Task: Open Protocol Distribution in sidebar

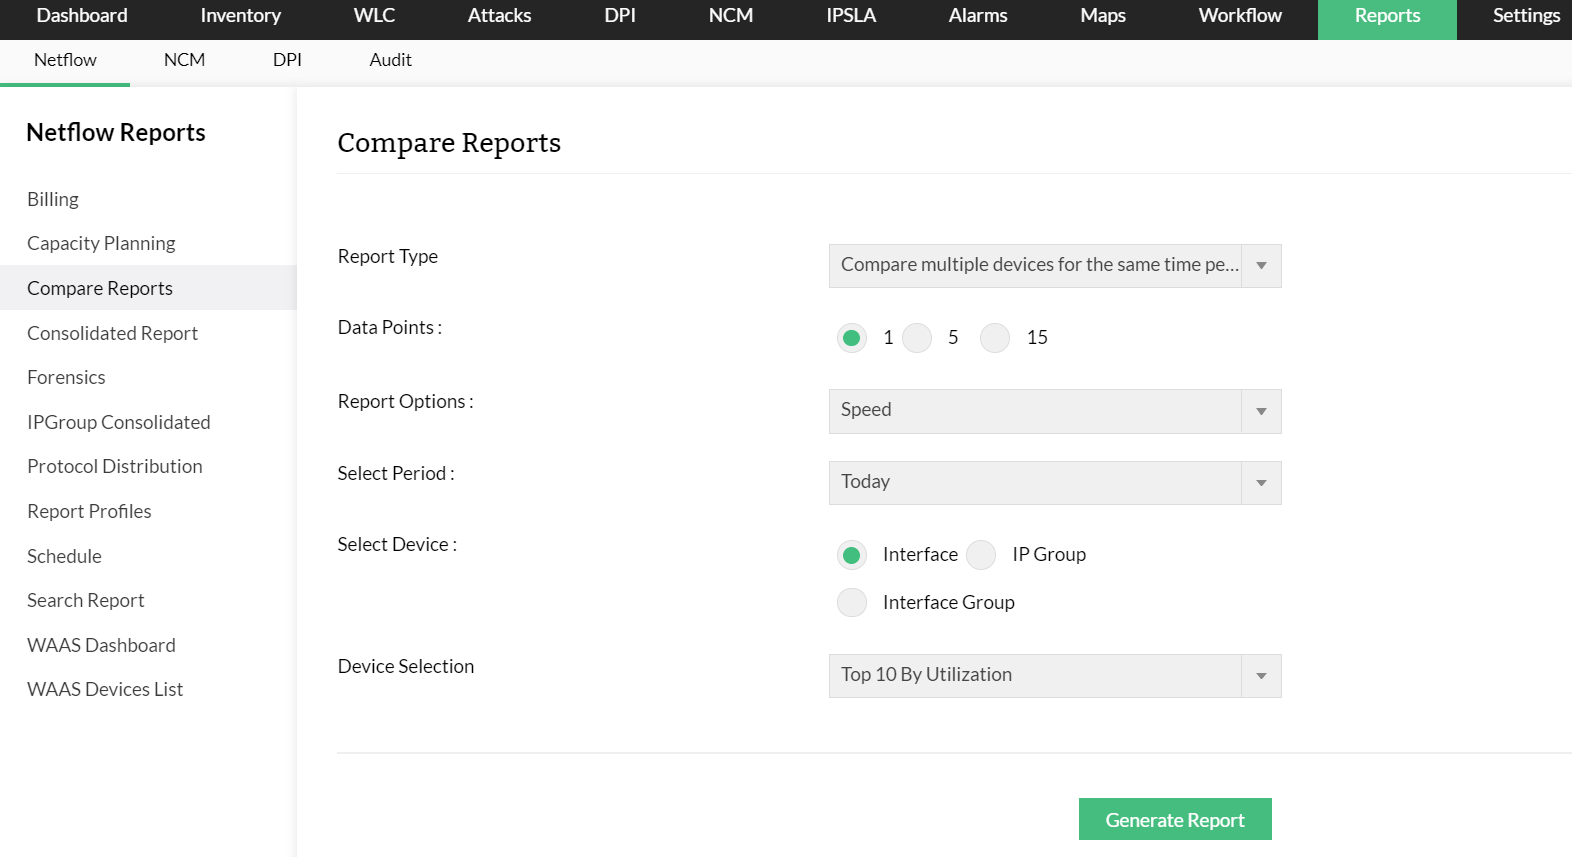Action: tap(115, 467)
